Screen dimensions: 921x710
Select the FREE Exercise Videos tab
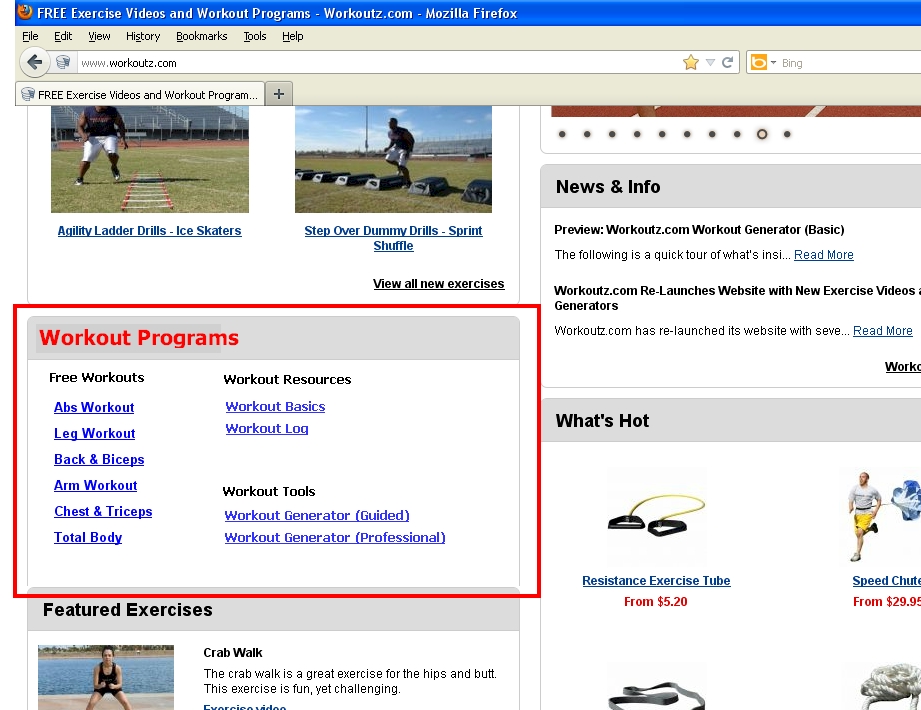pos(140,95)
